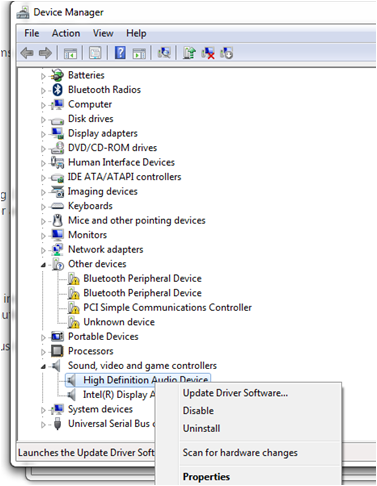The width and height of the screenshot is (377, 486).
Task: Select the Intel(R) Display Audio entry
Action: 119,395
